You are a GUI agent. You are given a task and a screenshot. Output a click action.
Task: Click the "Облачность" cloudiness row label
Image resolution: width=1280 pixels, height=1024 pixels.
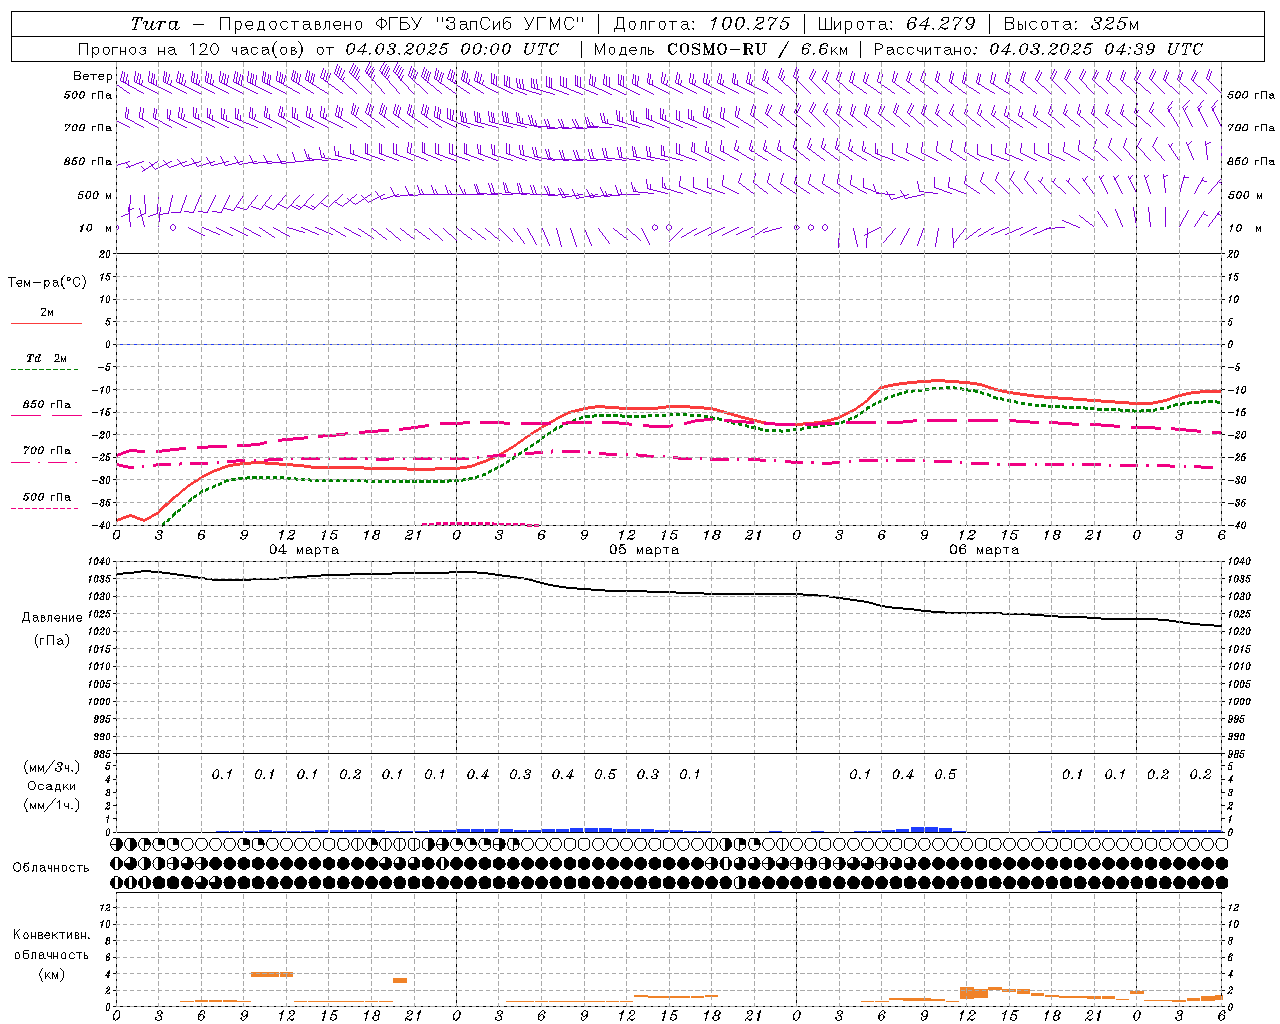tap(51, 867)
